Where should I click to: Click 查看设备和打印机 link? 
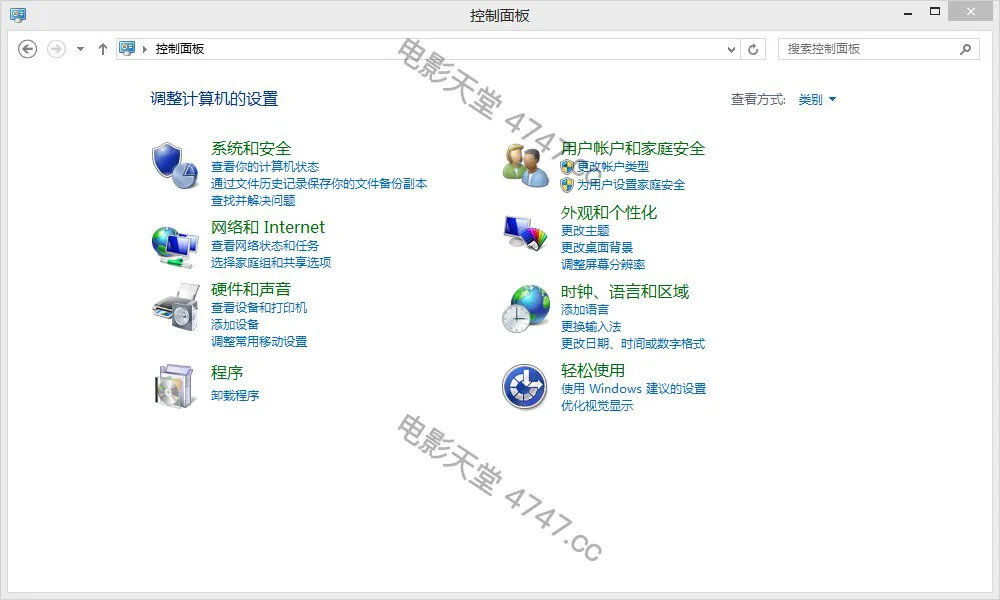(259, 308)
